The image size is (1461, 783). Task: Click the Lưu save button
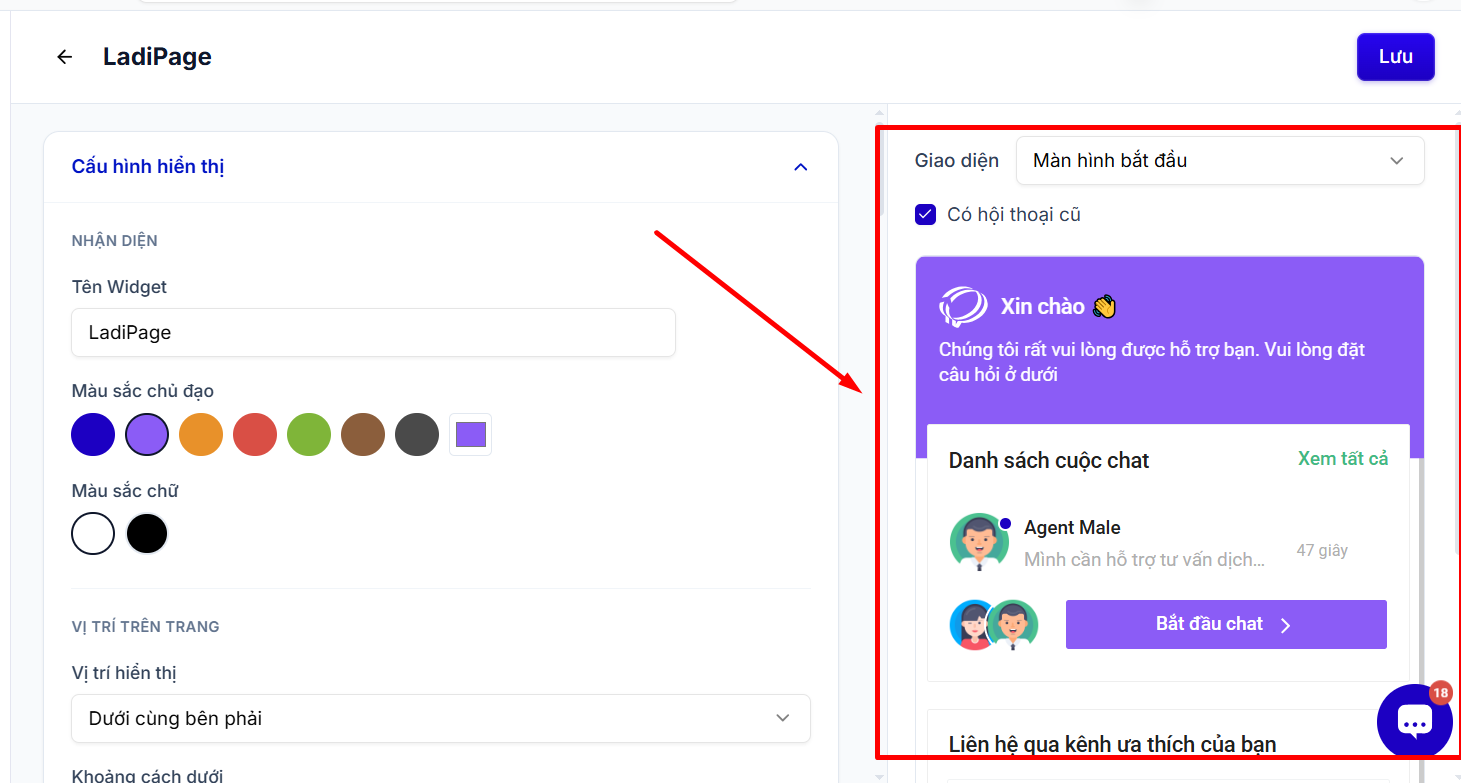[1395, 57]
